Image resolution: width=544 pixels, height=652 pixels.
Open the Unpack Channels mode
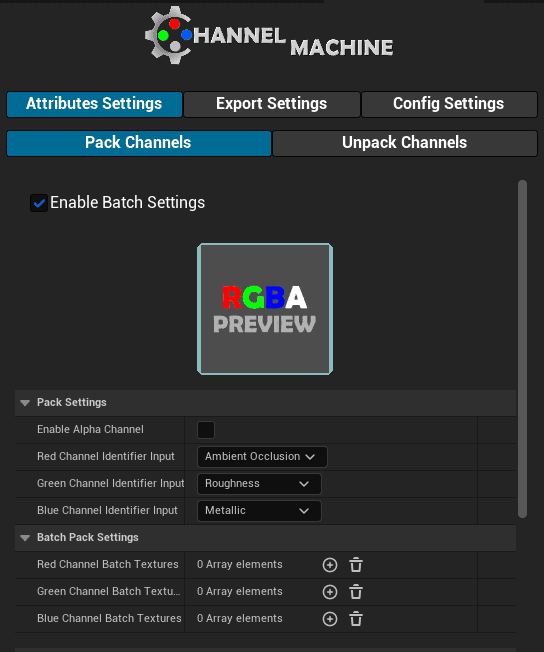pos(405,143)
